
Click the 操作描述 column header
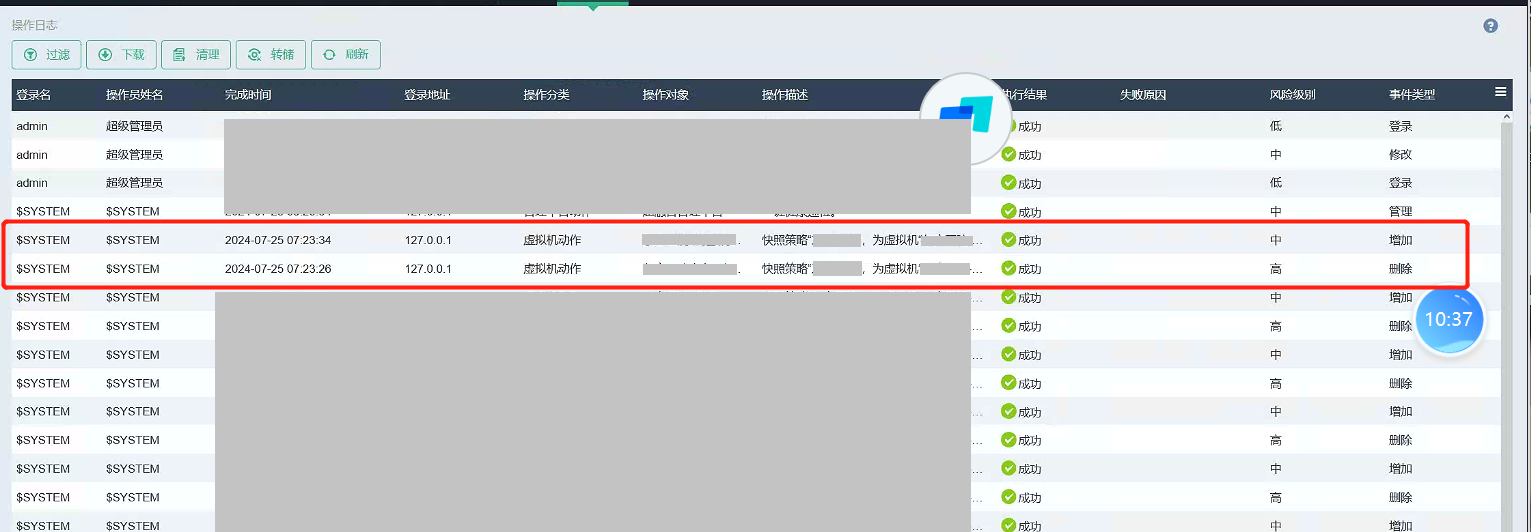[784, 95]
